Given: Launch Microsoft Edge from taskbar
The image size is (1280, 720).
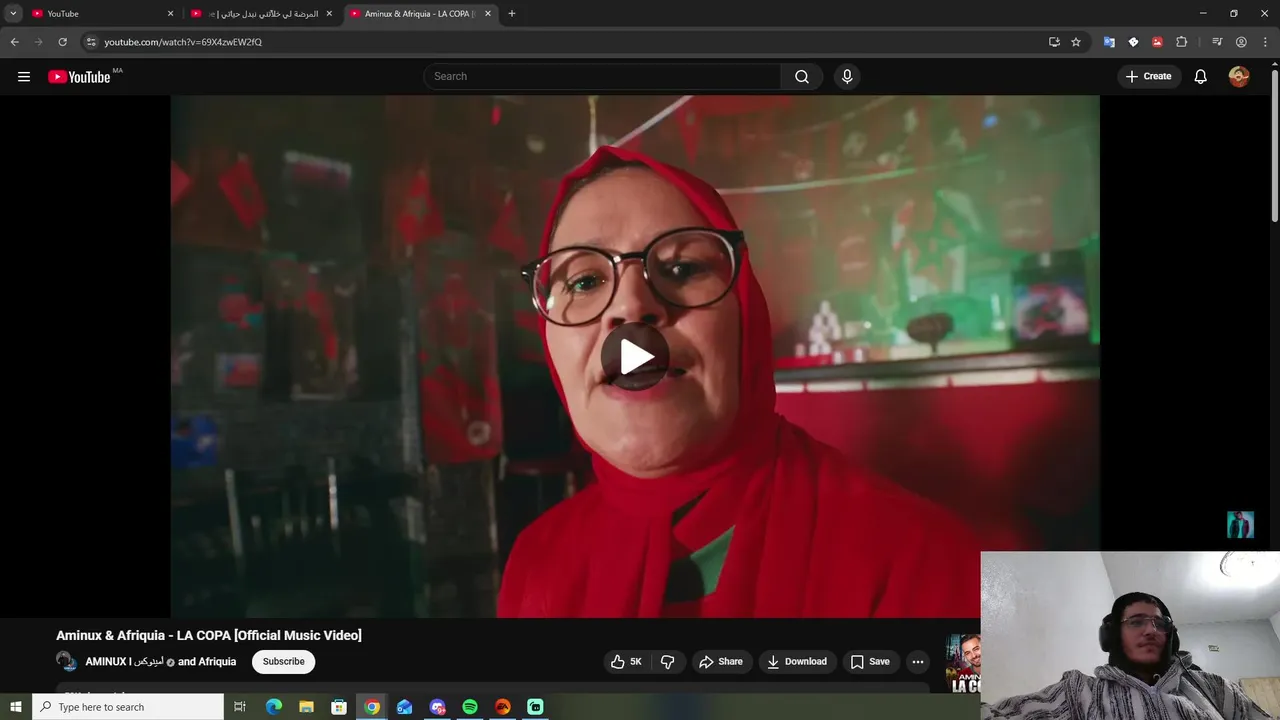Looking at the screenshot, I should [273, 707].
